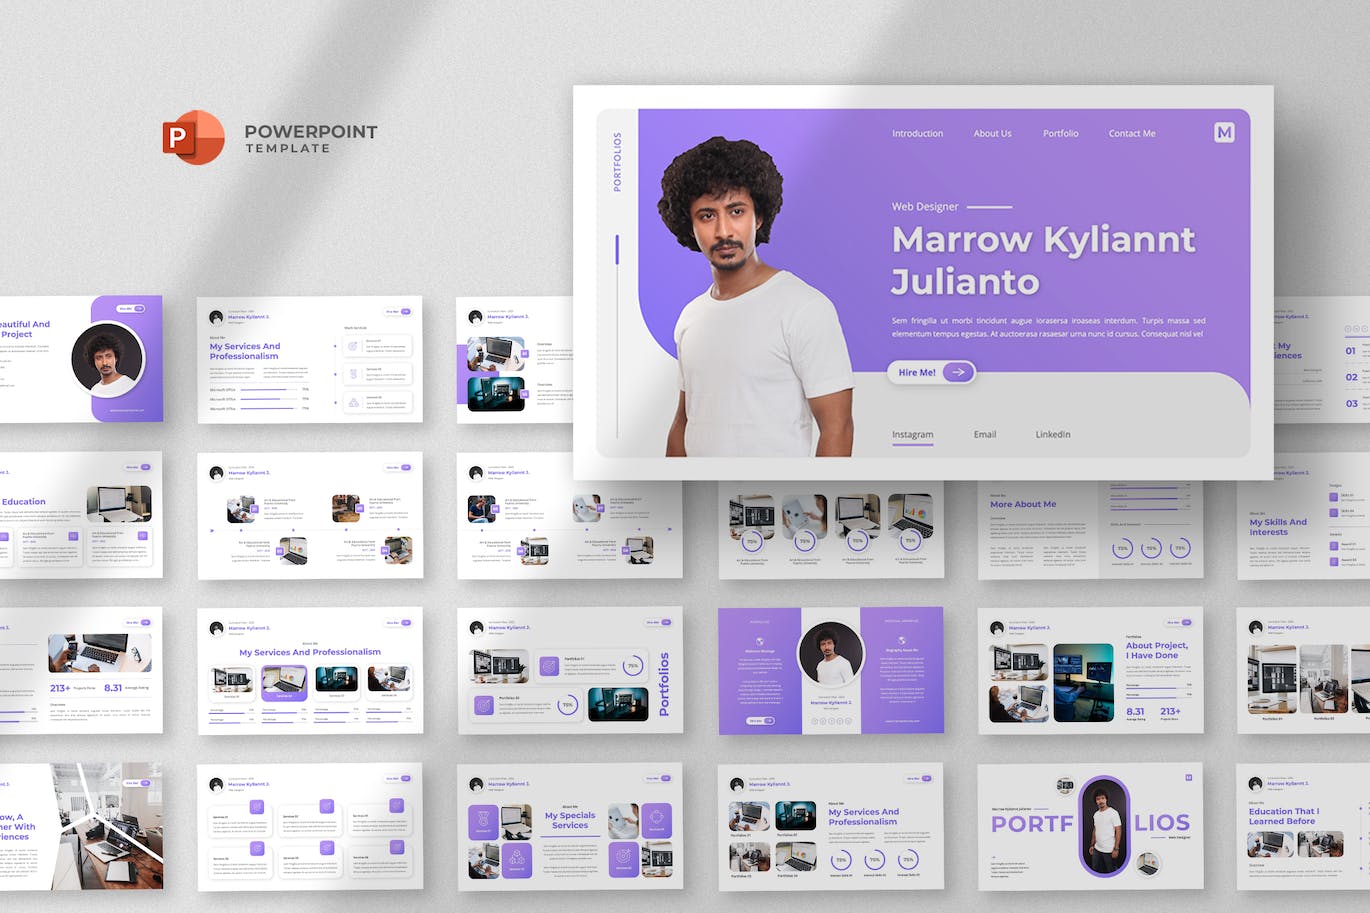Open the LinkedIn tab on main slide
Screen dimensions: 1370x913
click(x=1052, y=434)
